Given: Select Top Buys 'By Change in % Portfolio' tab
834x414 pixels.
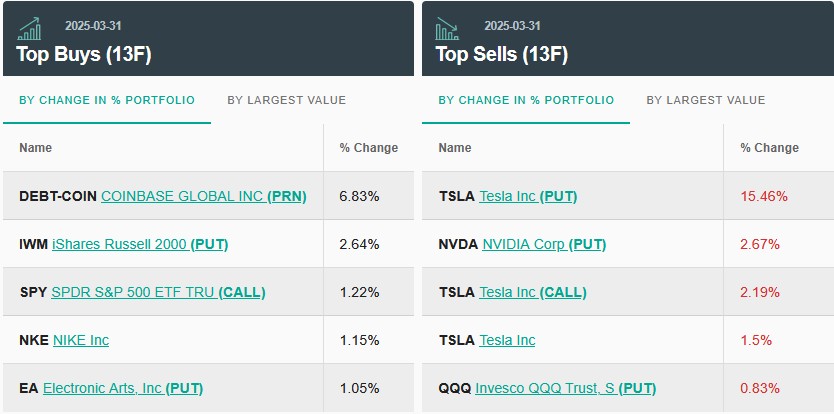Looking at the screenshot, I should (x=107, y=100).
